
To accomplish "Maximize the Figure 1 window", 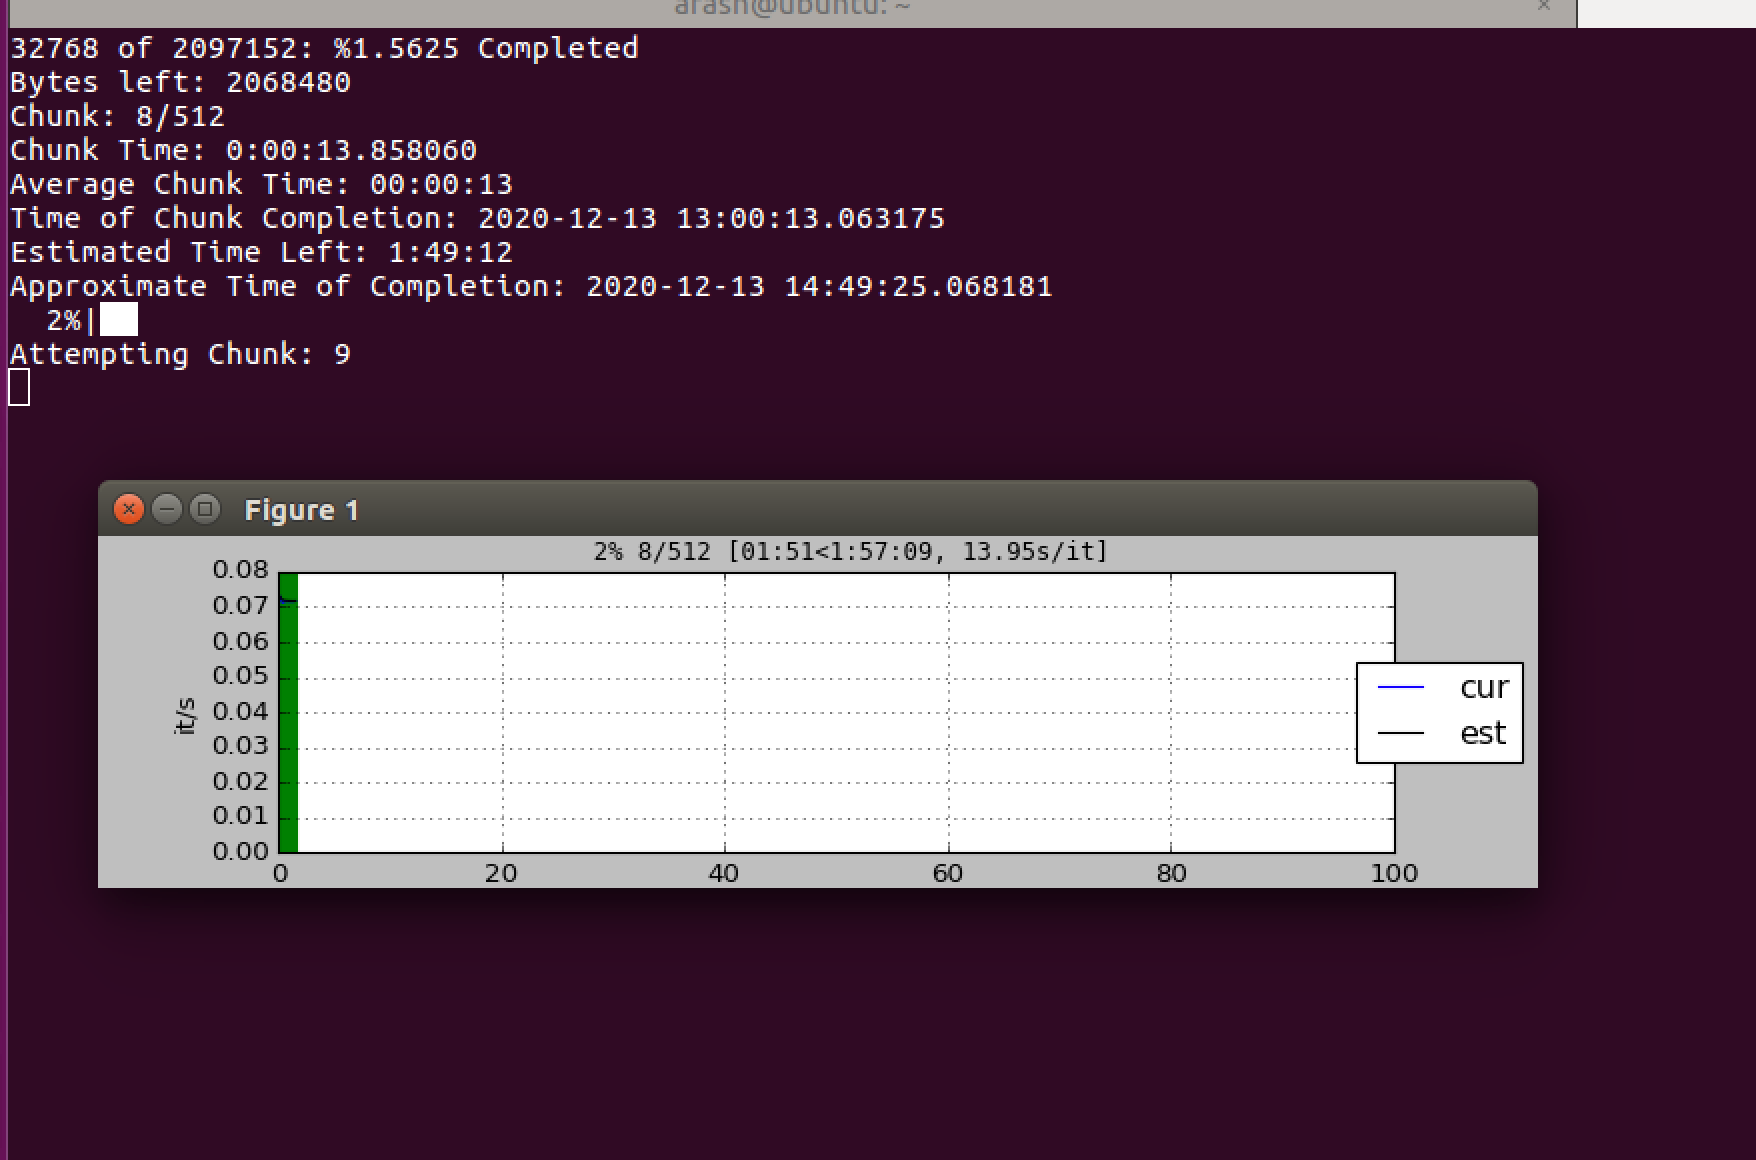I will 204,509.
